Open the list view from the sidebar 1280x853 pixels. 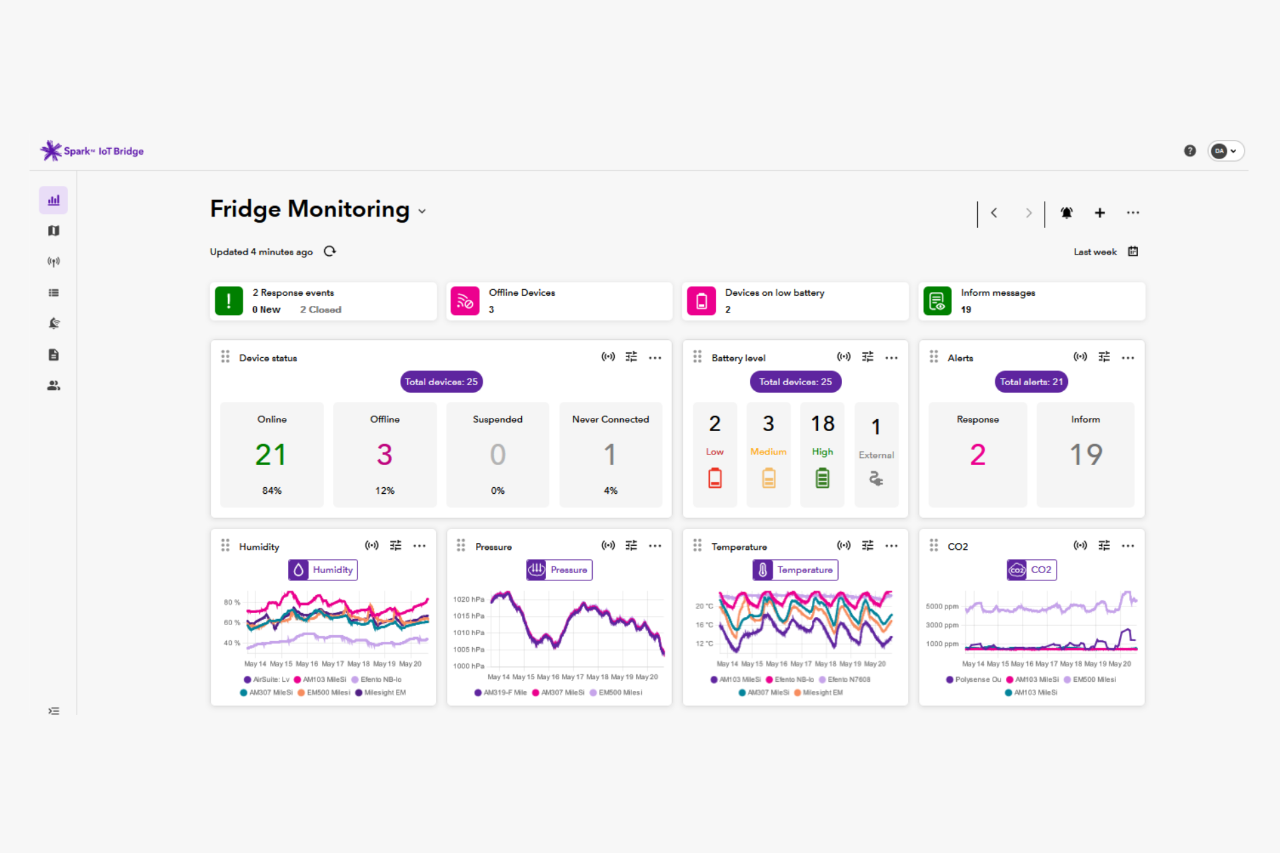(x=53, y=292)
